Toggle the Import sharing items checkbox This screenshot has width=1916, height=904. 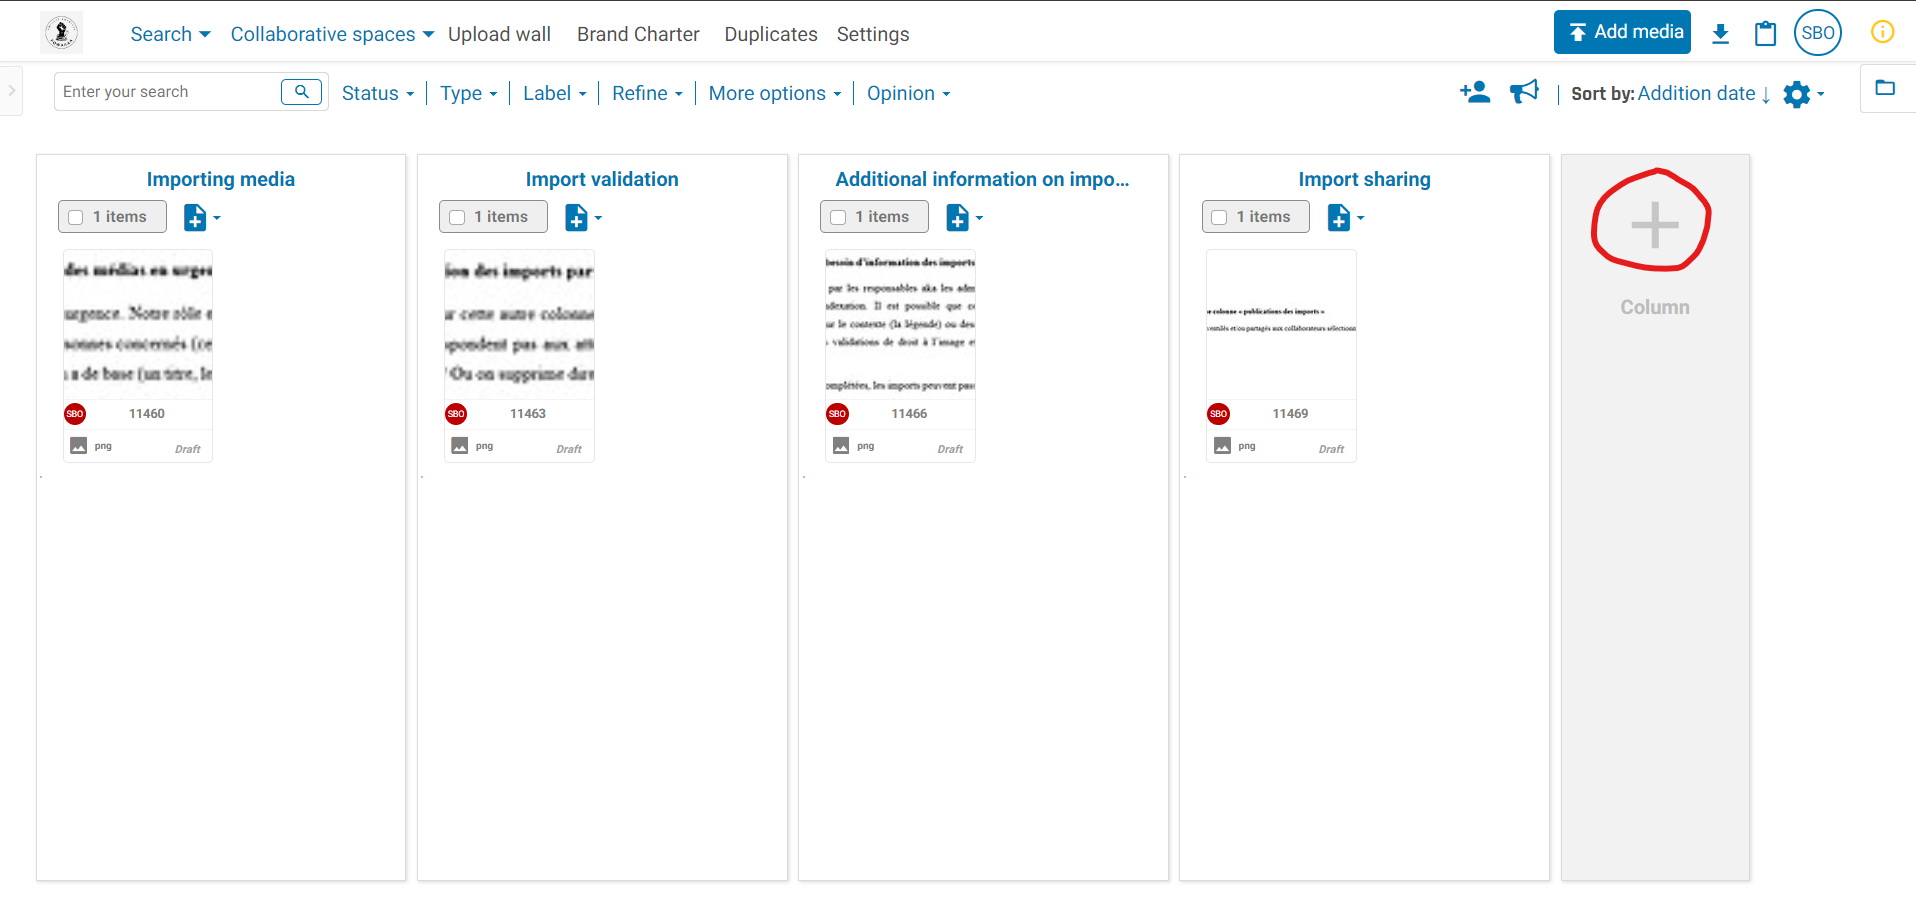pos(1219,217)
